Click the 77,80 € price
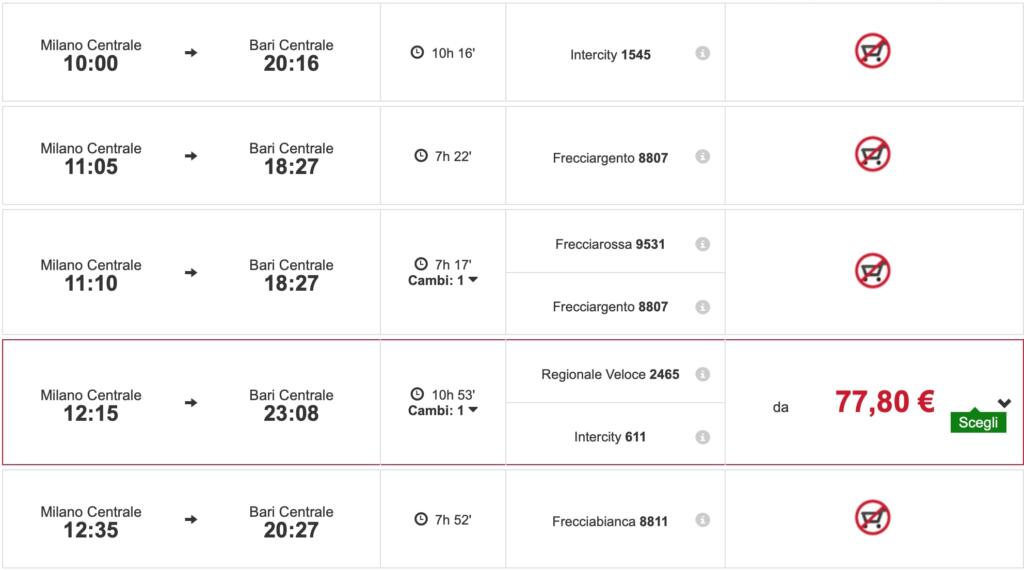Screen dimensions: 1024x570 click(884, 402)
